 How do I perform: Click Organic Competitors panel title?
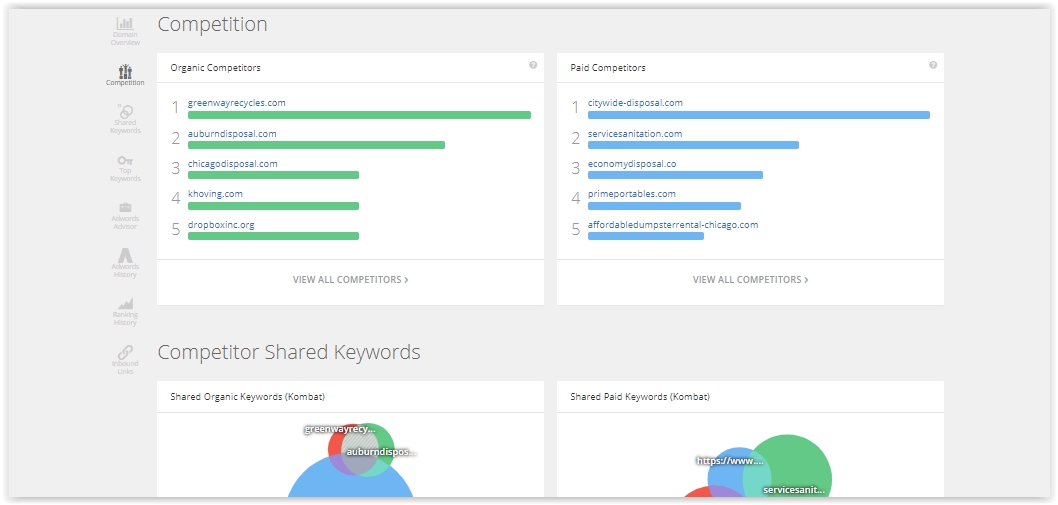(x=215, y=68)
